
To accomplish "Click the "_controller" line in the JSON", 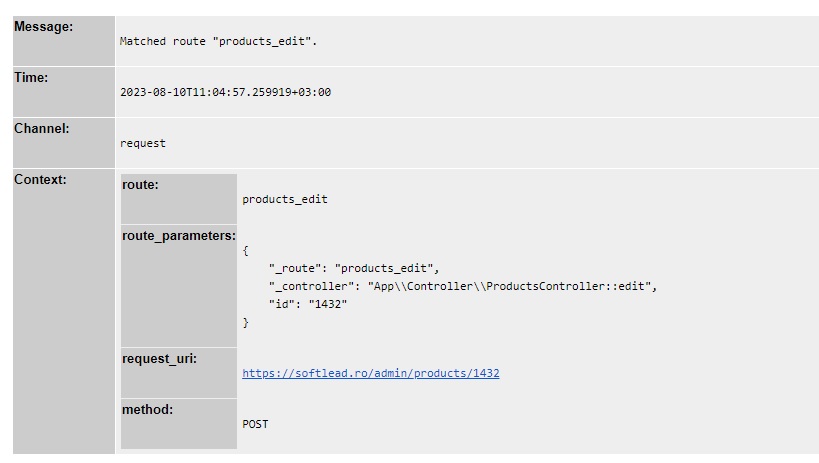I will [462, 286].
